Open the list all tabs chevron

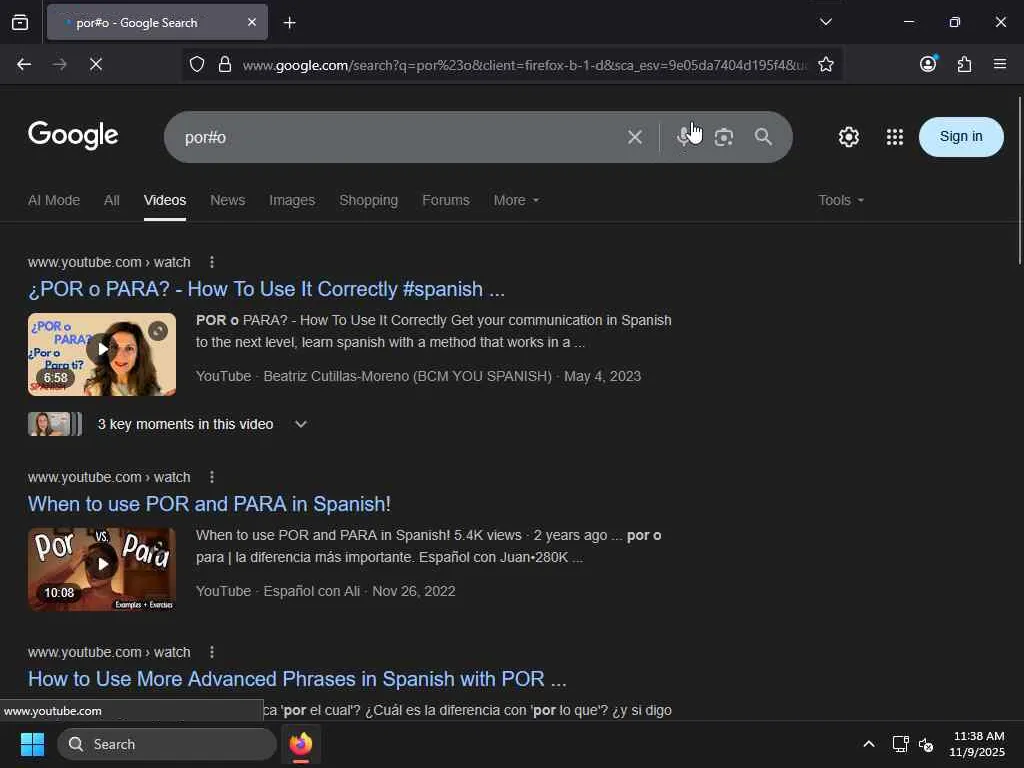[x=825, y=22]
